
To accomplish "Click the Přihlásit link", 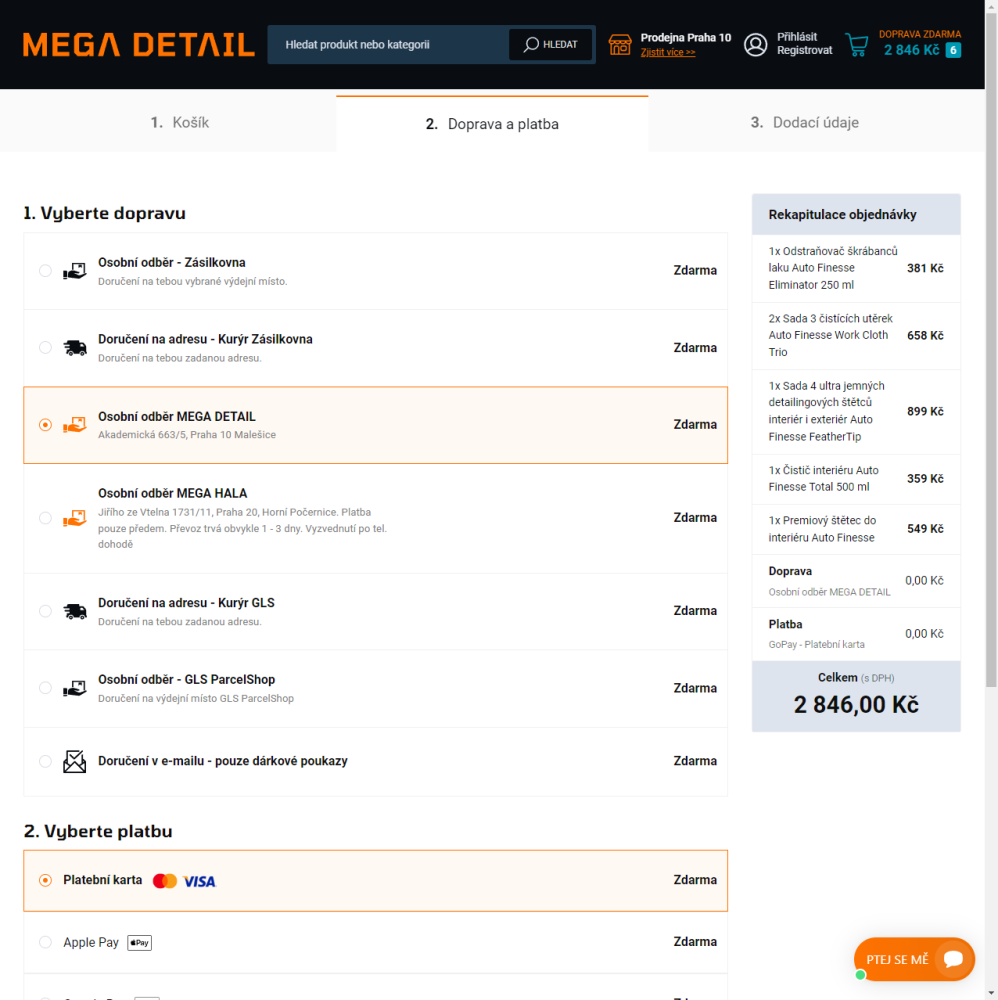I will pyautogui.click(x=796, y=37).
